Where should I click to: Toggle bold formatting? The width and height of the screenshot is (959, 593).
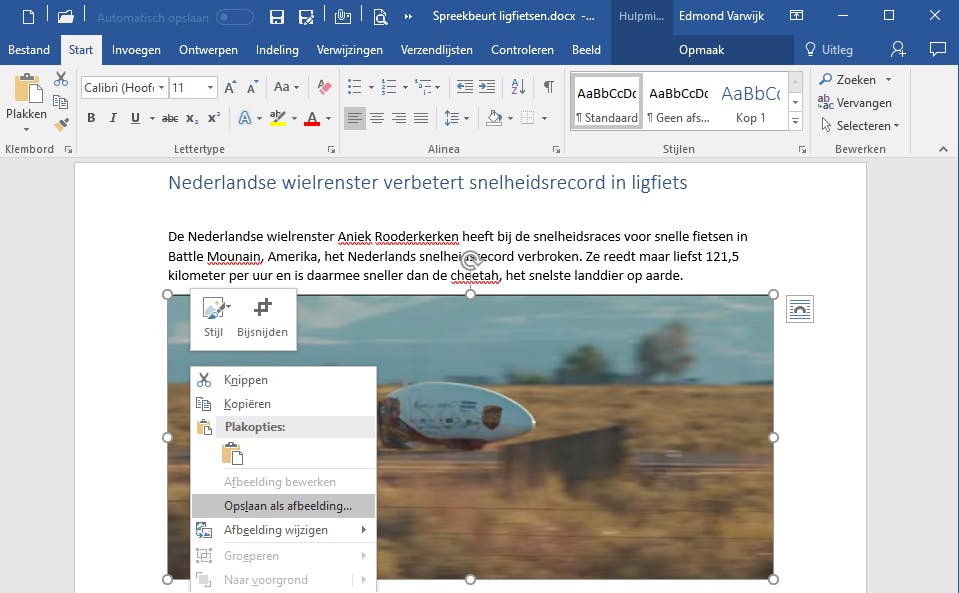click(x=91, y=118)
